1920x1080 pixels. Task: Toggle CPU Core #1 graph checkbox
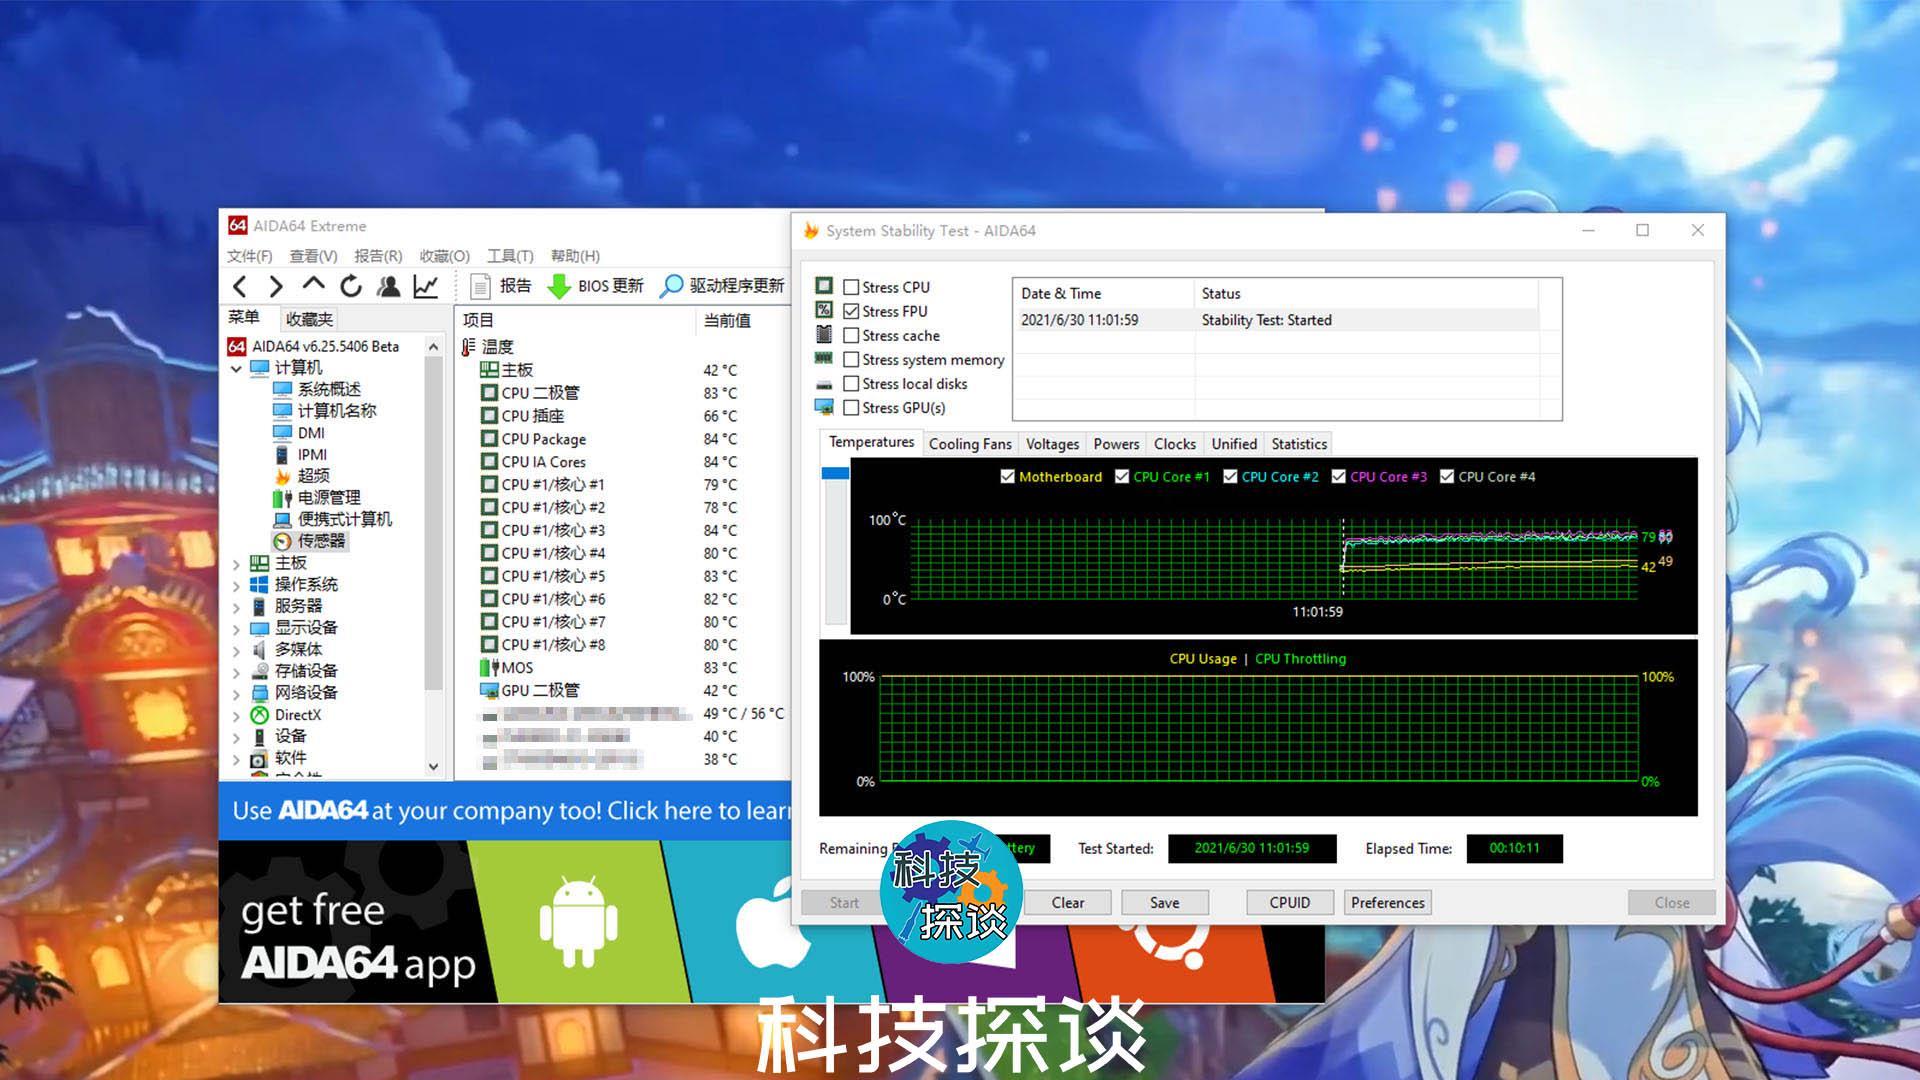[x=1122, y=476]
